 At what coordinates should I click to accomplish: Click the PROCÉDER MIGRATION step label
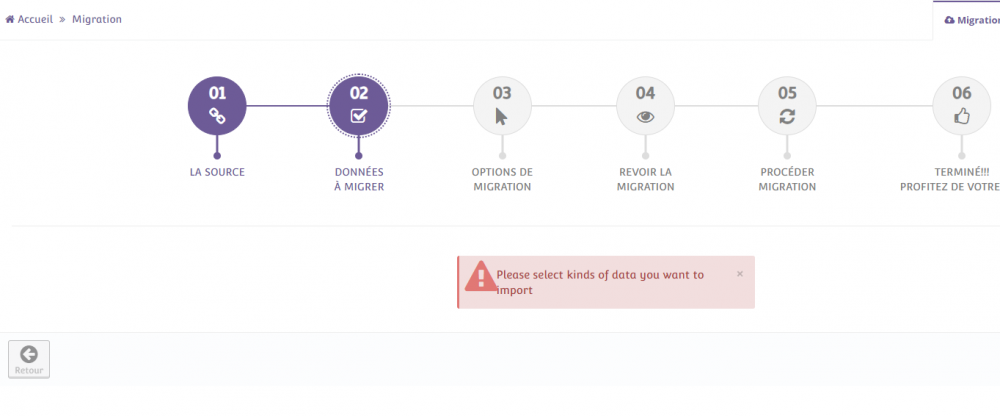(x=787, y=179)
